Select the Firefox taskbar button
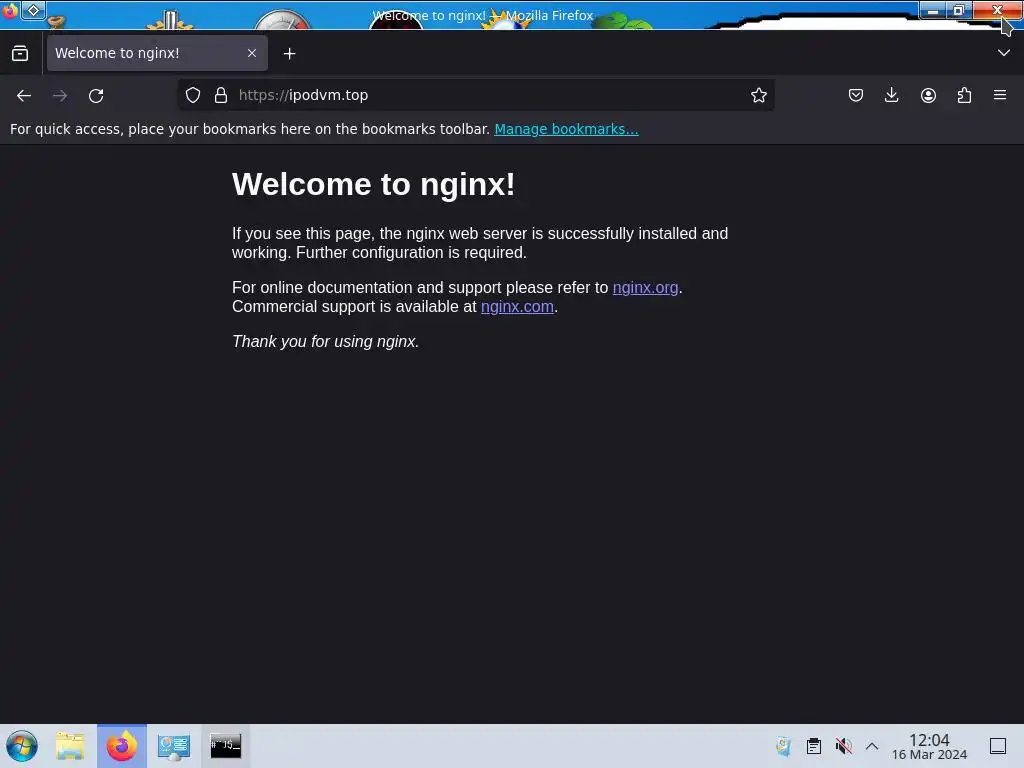 click(x=121, y=746)
